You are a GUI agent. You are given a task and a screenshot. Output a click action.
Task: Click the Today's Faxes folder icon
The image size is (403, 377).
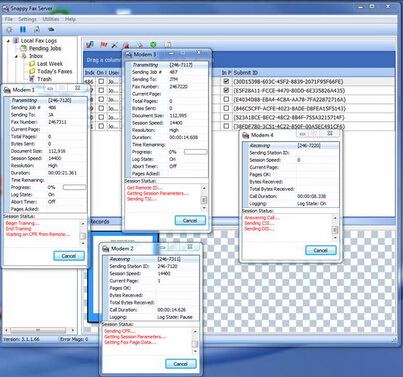(32, 71)
